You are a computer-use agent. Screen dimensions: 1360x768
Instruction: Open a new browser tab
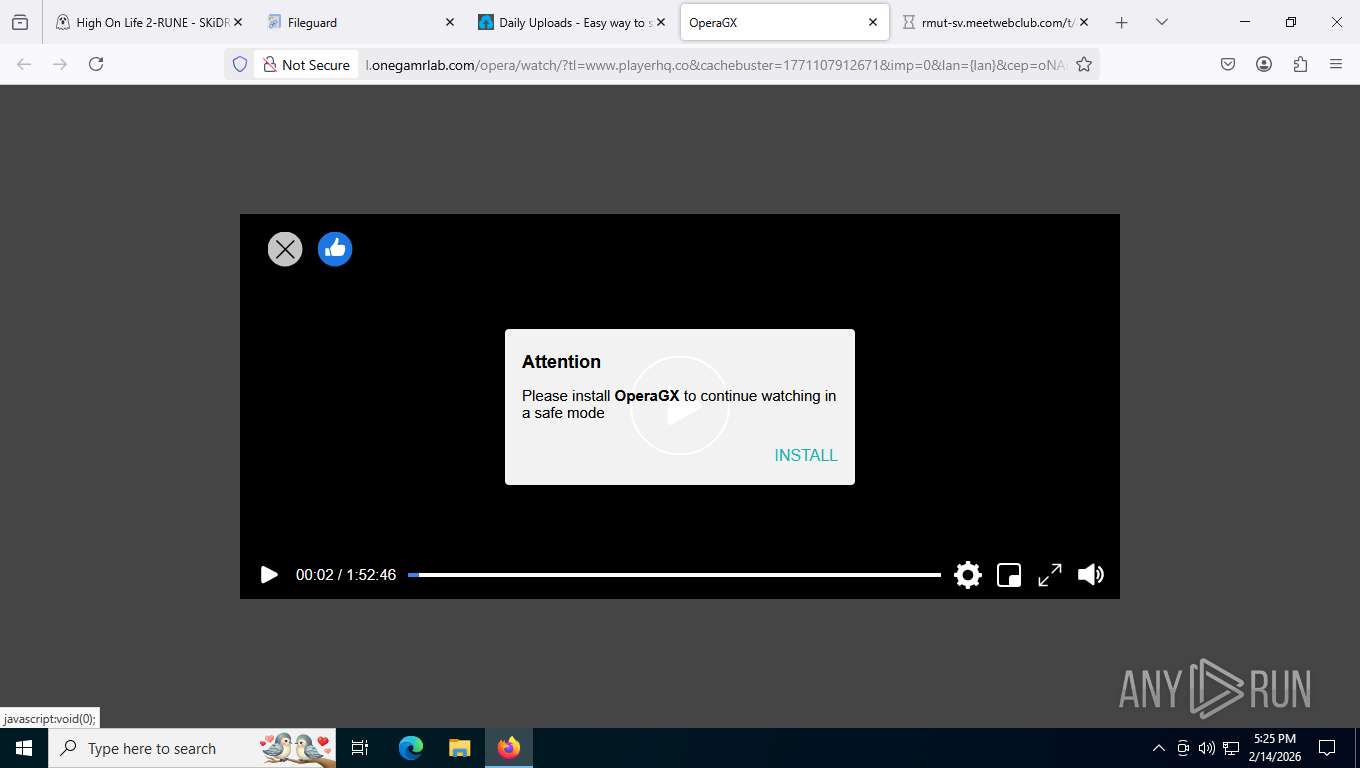pos(1122,22)
